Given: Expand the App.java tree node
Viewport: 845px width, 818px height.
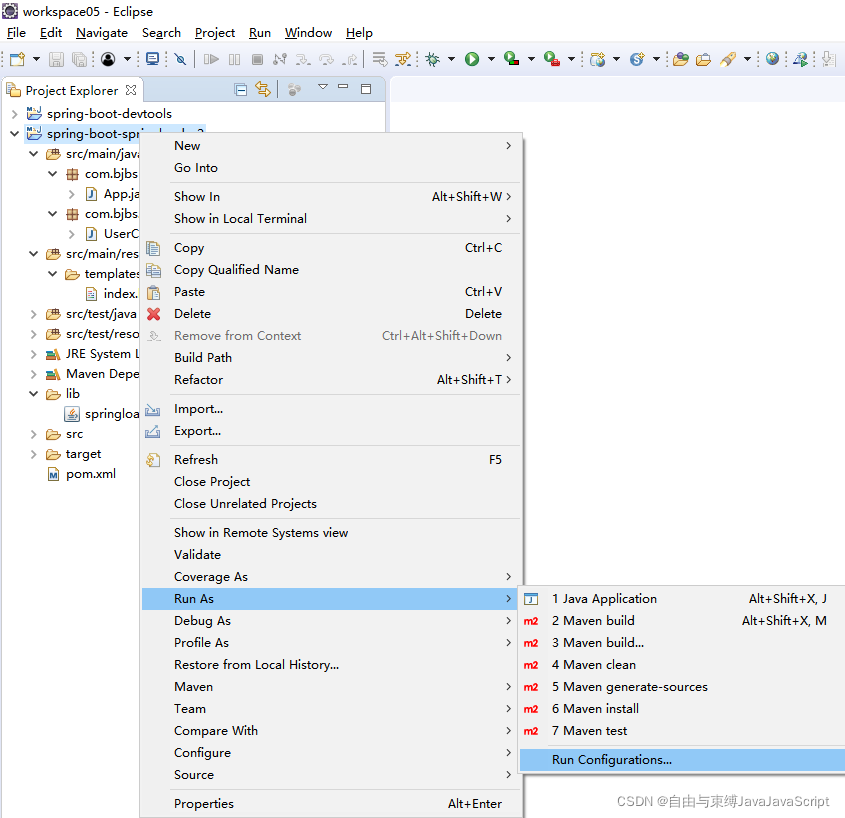Looking at the screenshot, I should [72, 194].
